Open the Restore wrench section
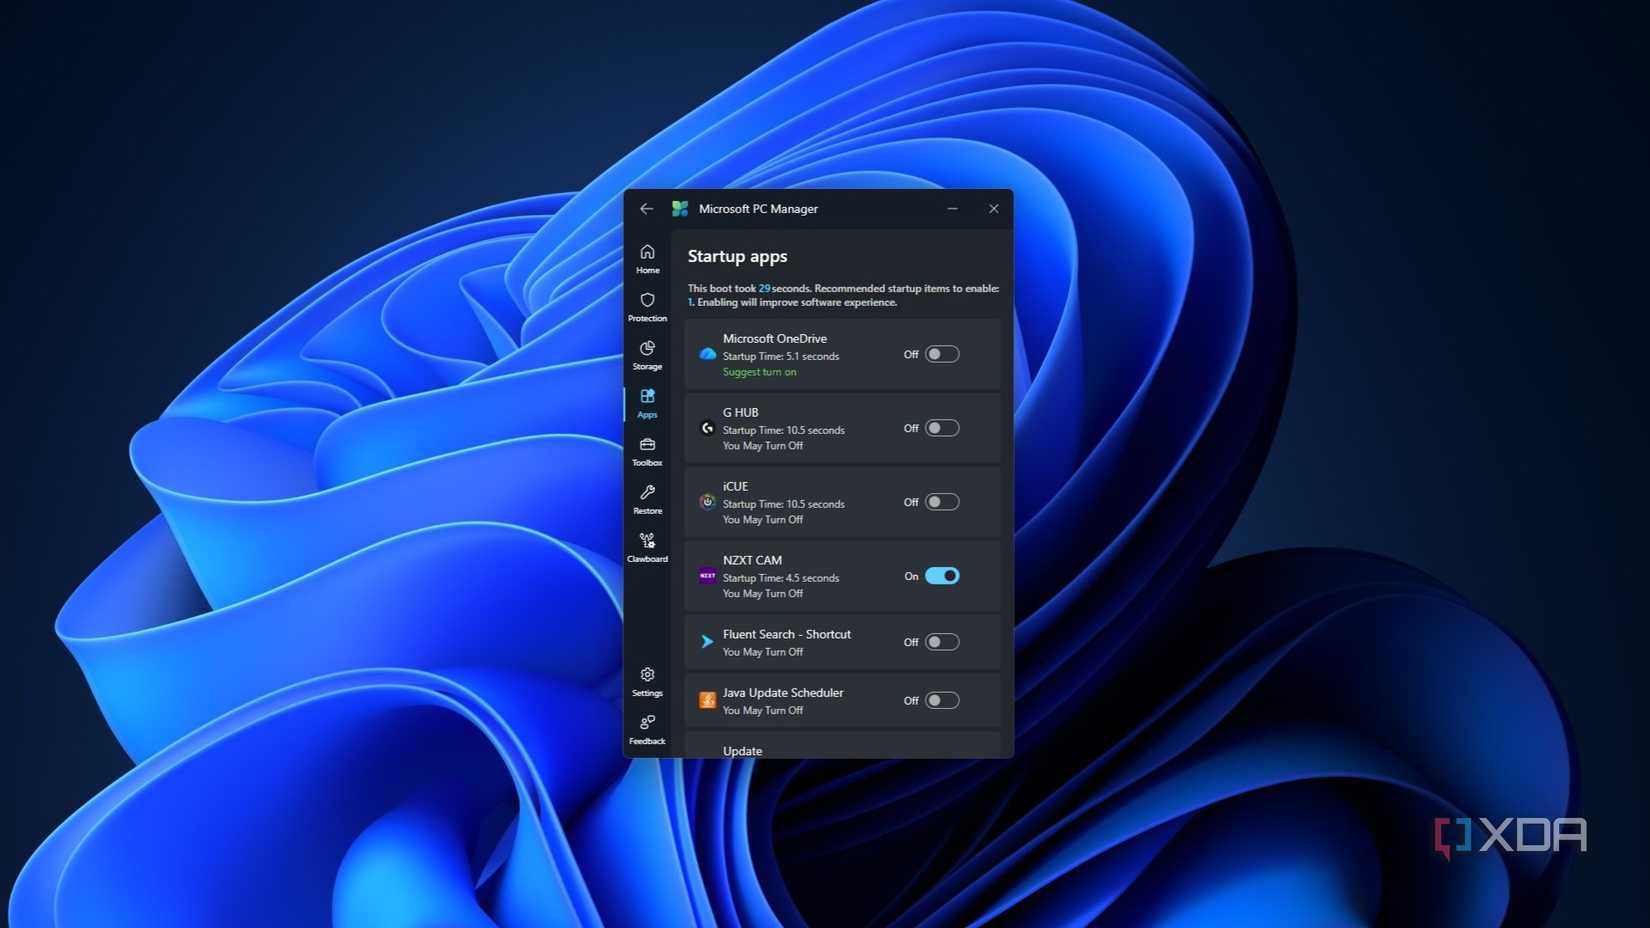The image size is (1650, 928). click(x=647, y=498)
